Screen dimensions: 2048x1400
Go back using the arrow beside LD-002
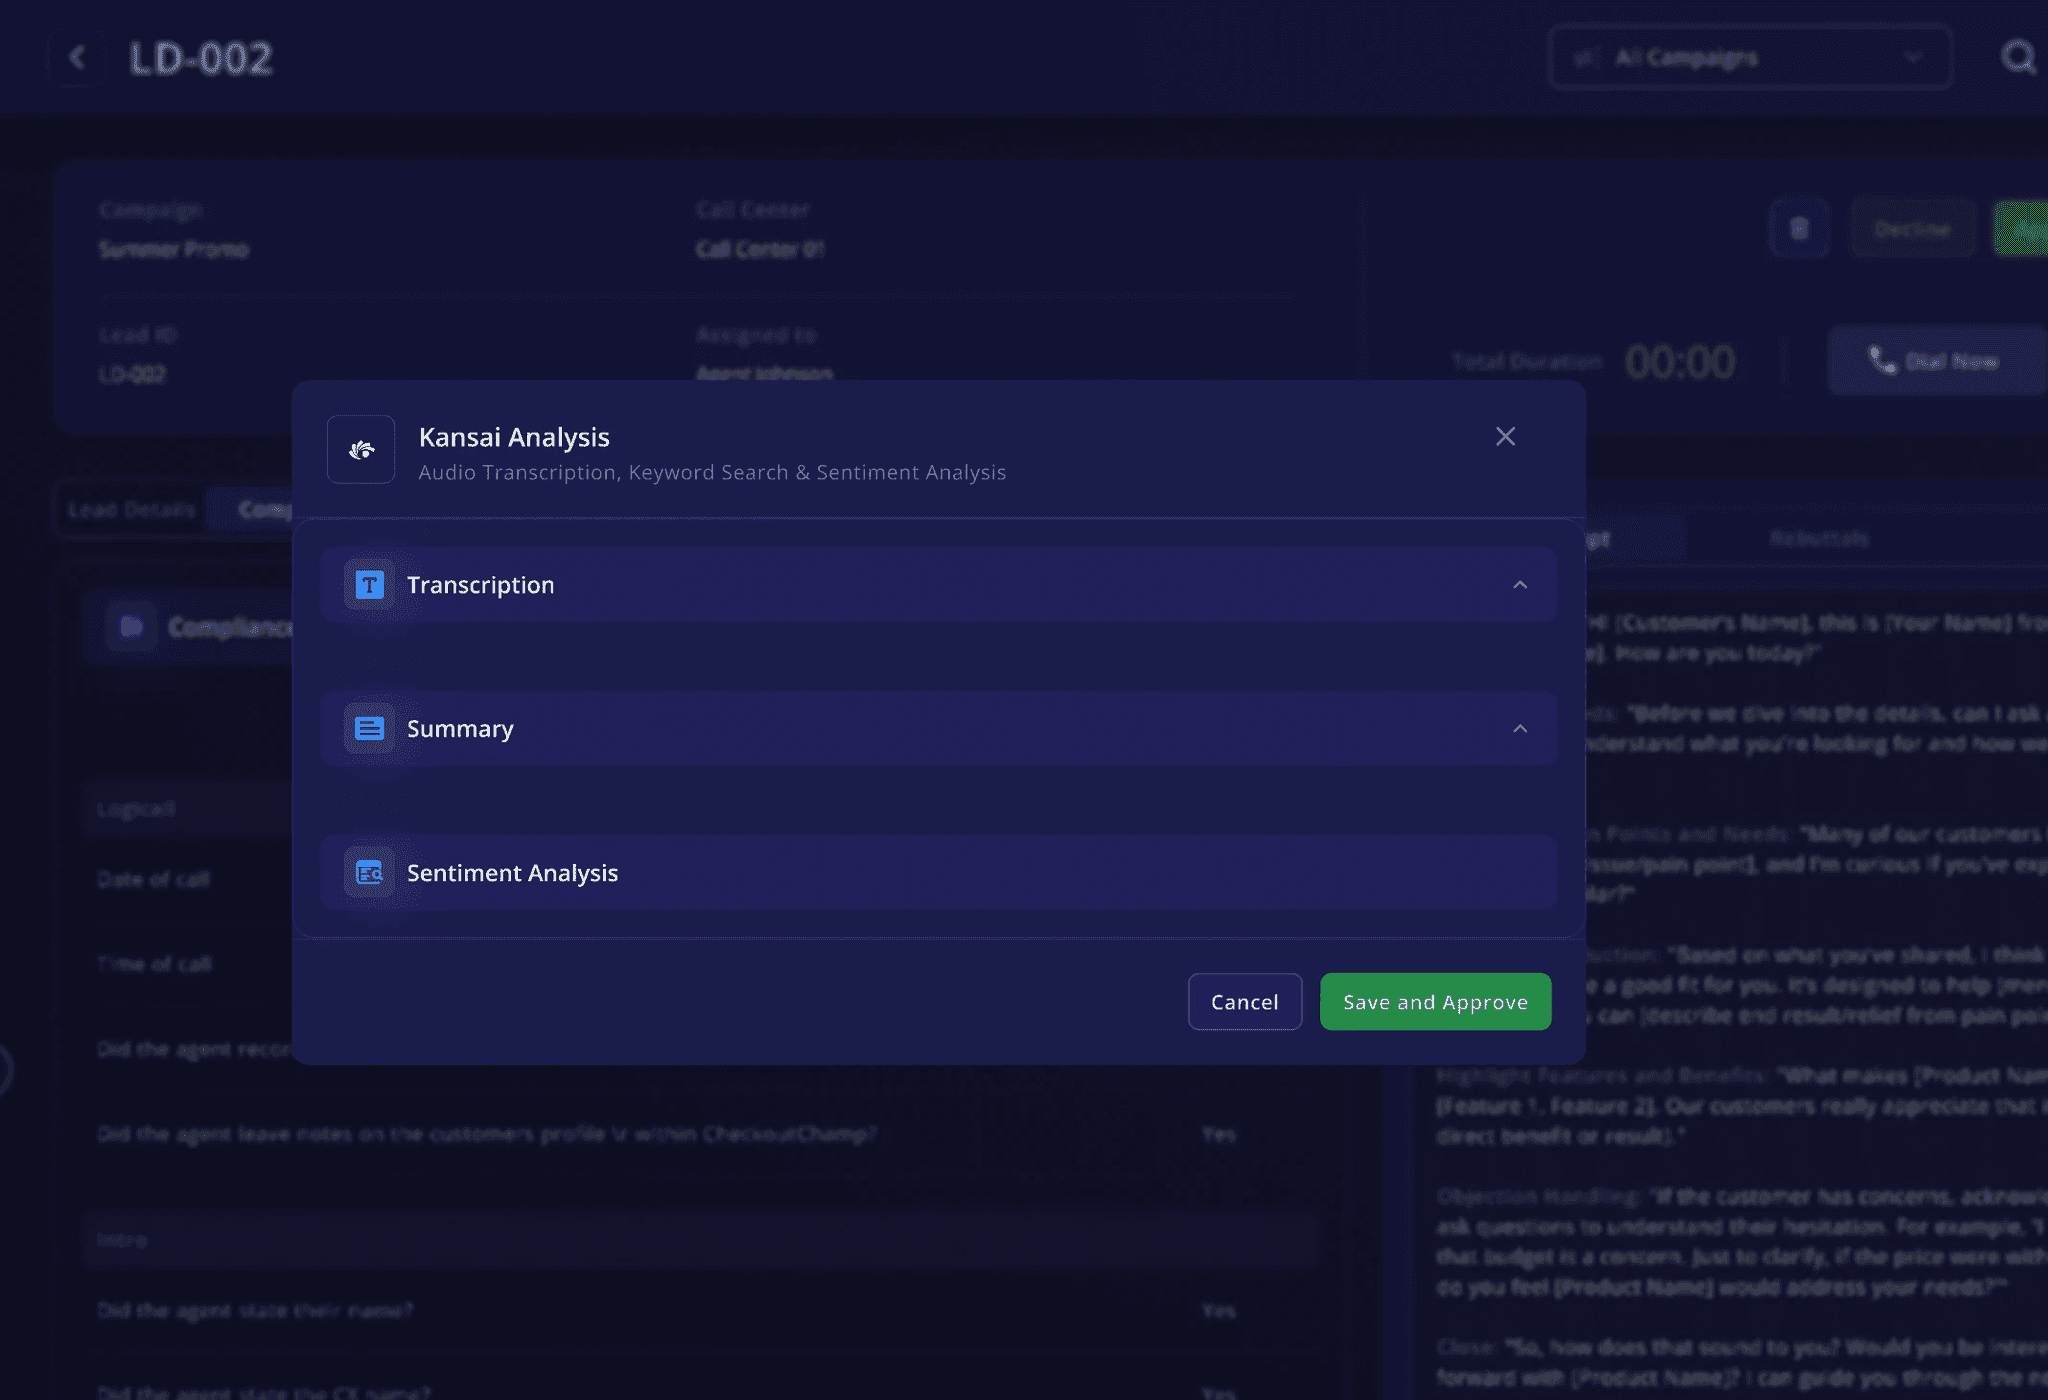(77, 58)
